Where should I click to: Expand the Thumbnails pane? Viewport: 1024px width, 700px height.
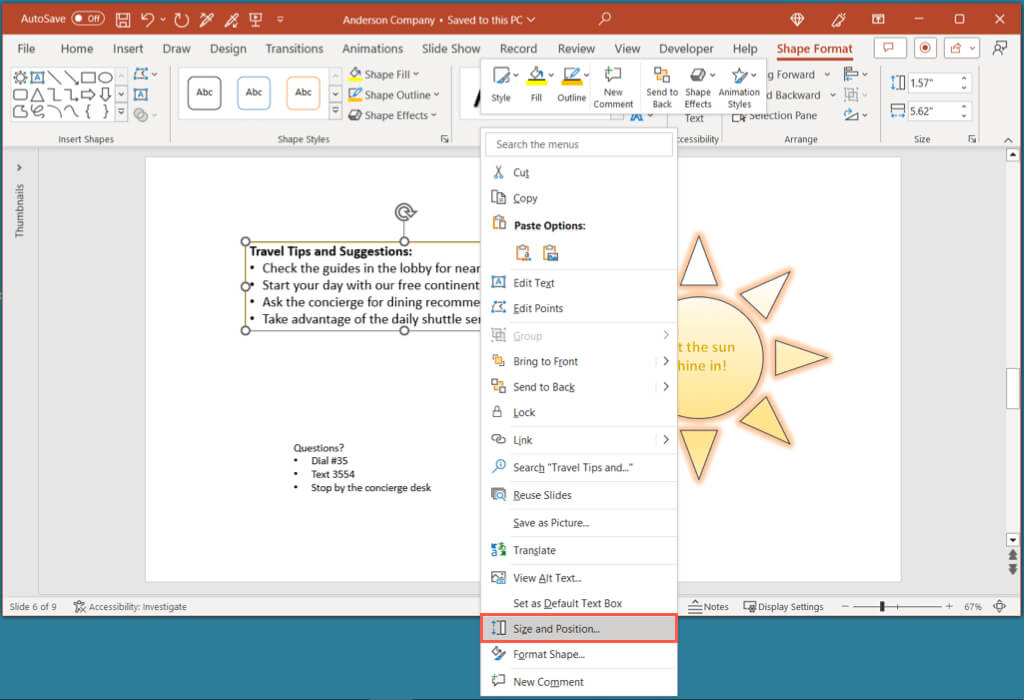tap(19, 168)
